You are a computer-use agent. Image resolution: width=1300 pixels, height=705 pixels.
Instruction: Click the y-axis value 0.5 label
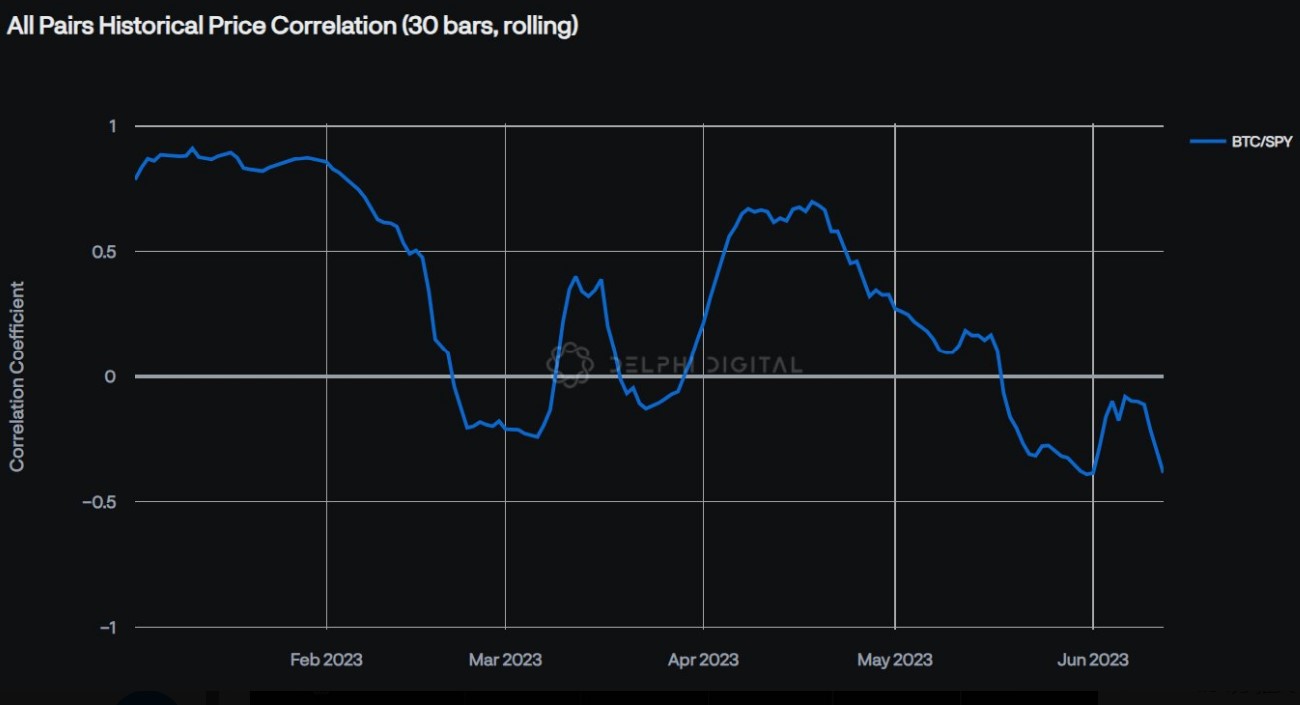[104, 252]
